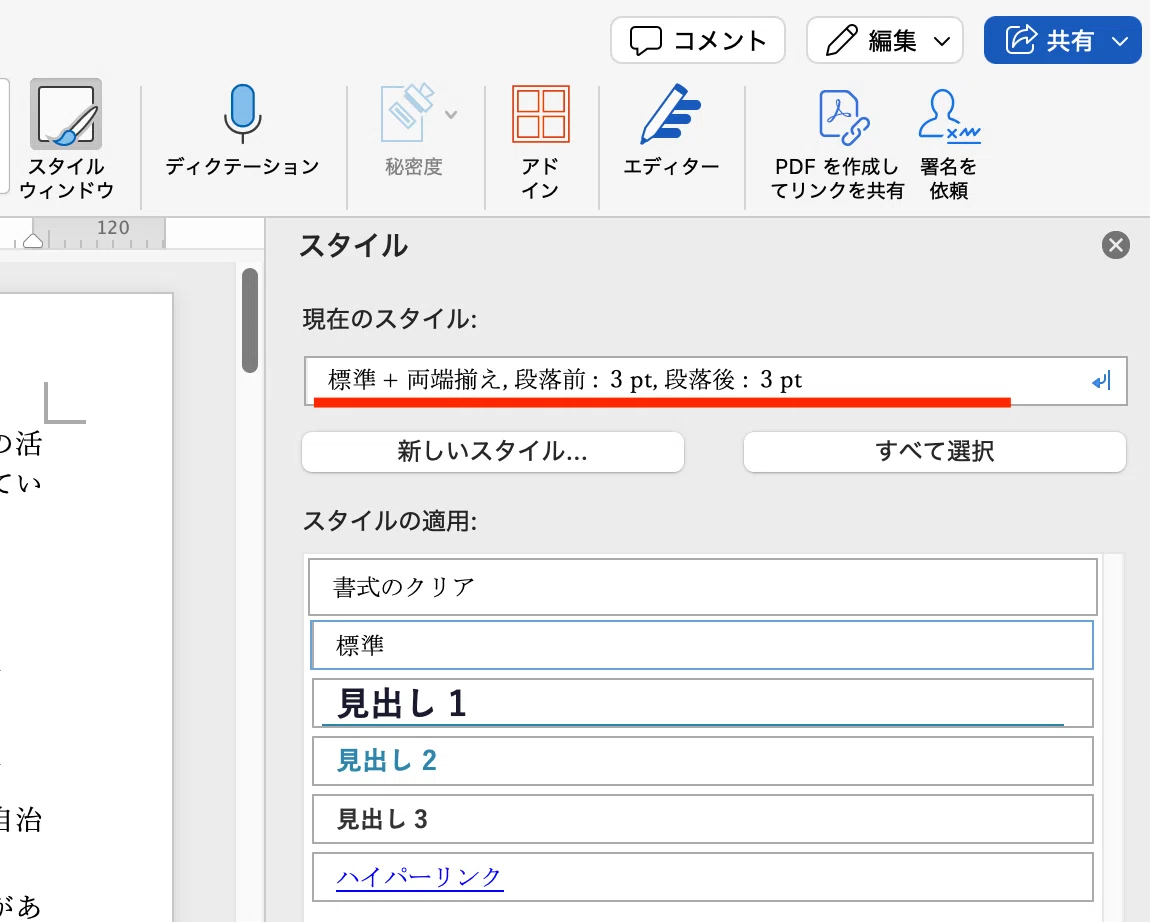Open the 編集 mode dropdown
Viewport: 1150px width, 922px height.
[x=885, y=40]
